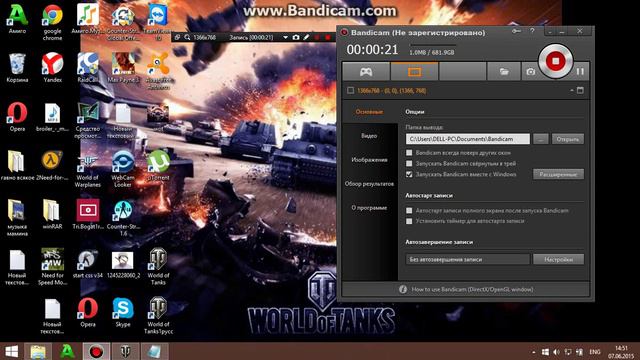Click the magnifier icon on recording bar
Viewport: 640px width, 360px height.
[187, 37]
